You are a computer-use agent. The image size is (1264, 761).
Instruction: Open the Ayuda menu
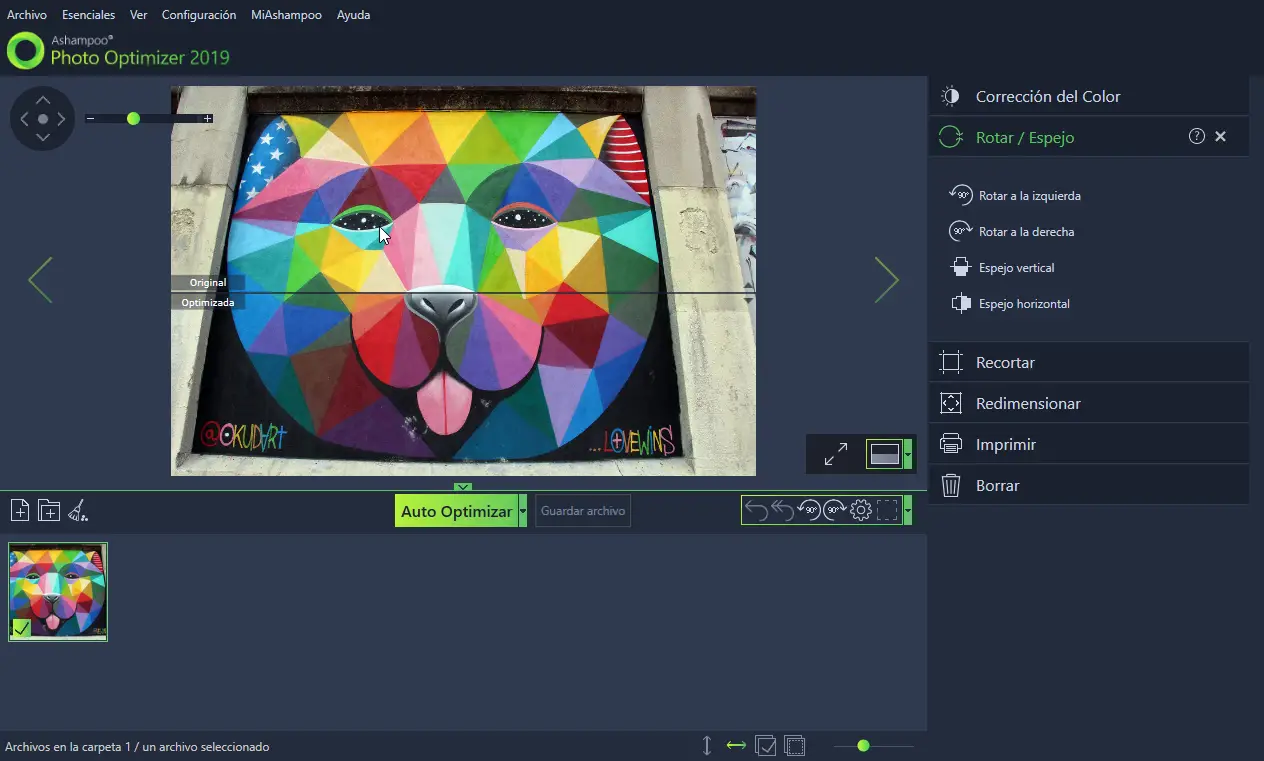click(x=353, y=15)
